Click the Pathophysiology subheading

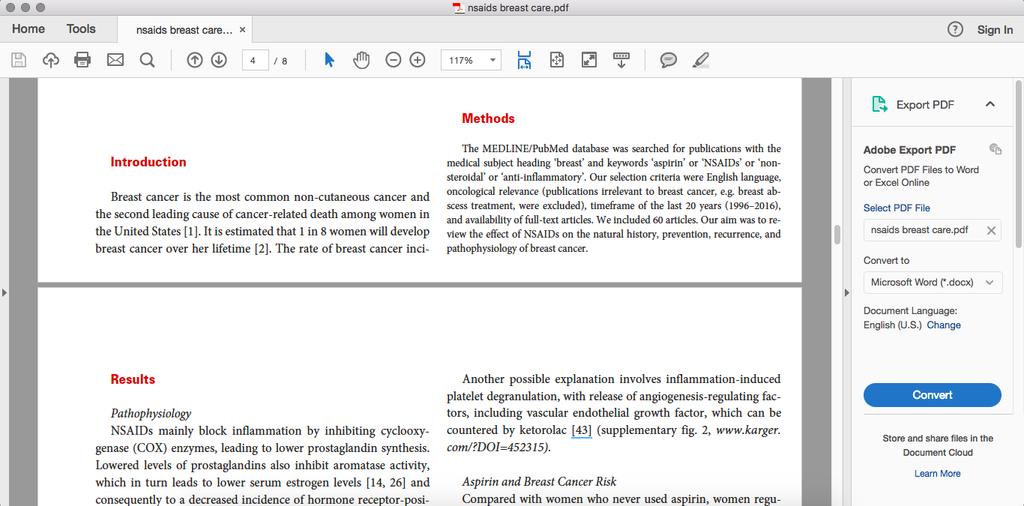pyautogui.click(x=151, y=413)
